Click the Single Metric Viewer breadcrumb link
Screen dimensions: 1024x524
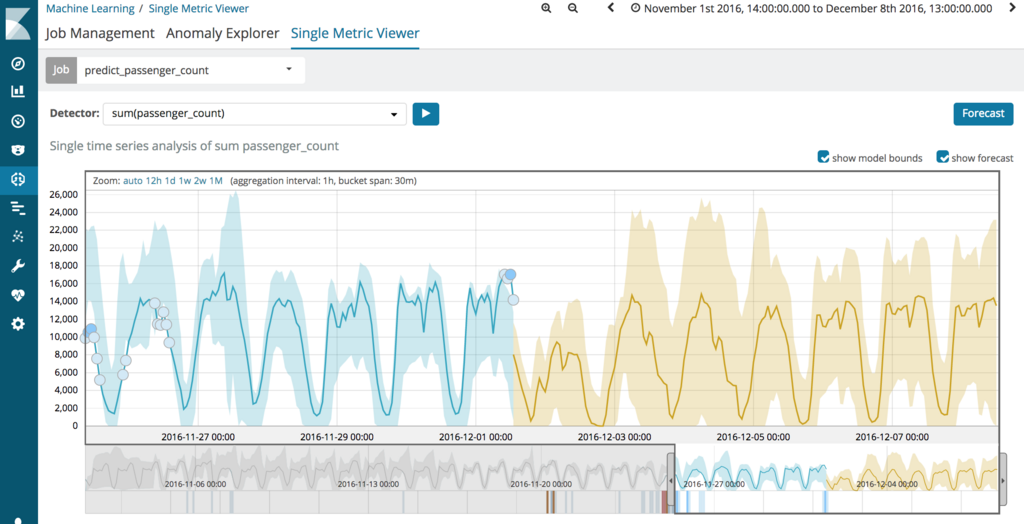click(x=199, y=8)
